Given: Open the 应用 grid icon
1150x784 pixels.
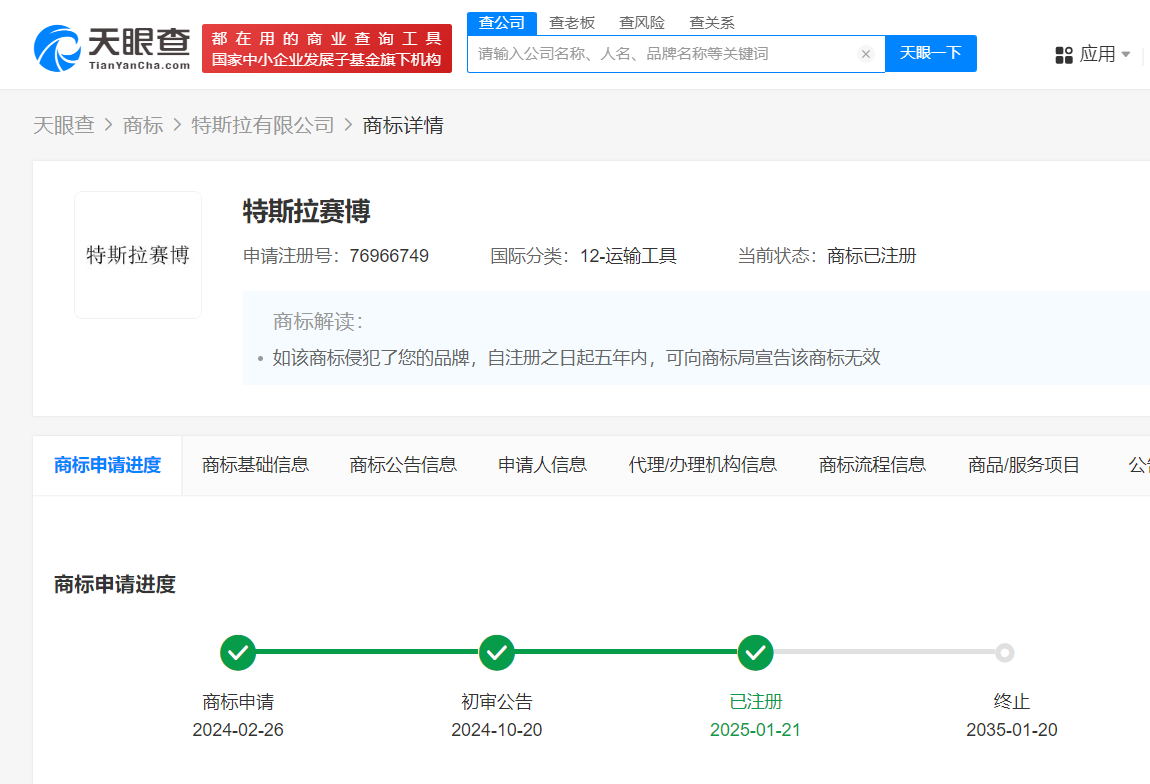Looking at the screenshot, I should (x=1064, y=55).
